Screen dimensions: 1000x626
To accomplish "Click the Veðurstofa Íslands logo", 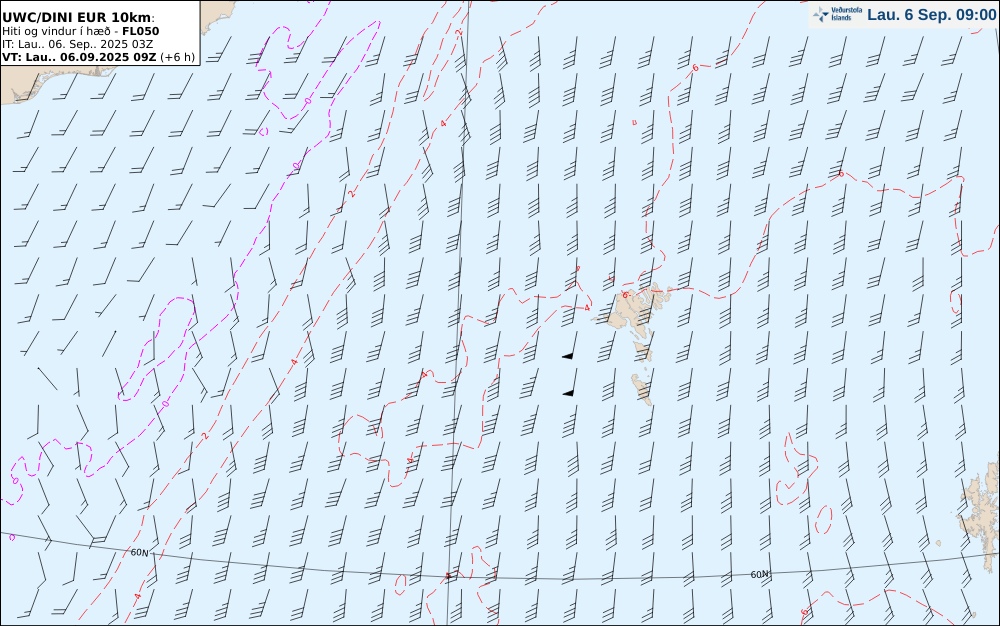I will [x=837, y=14].
